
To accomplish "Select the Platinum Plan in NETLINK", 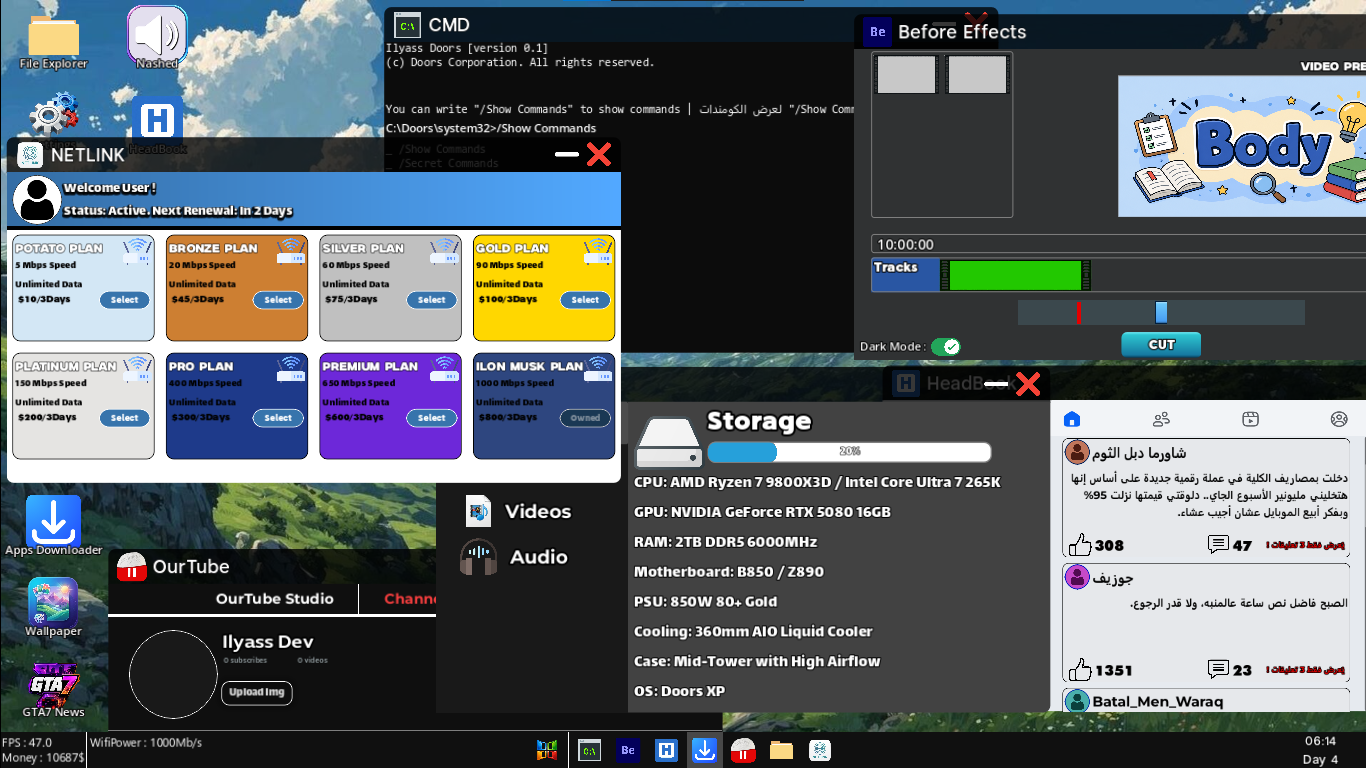I will pyautogui.click(x=125, y=418).
